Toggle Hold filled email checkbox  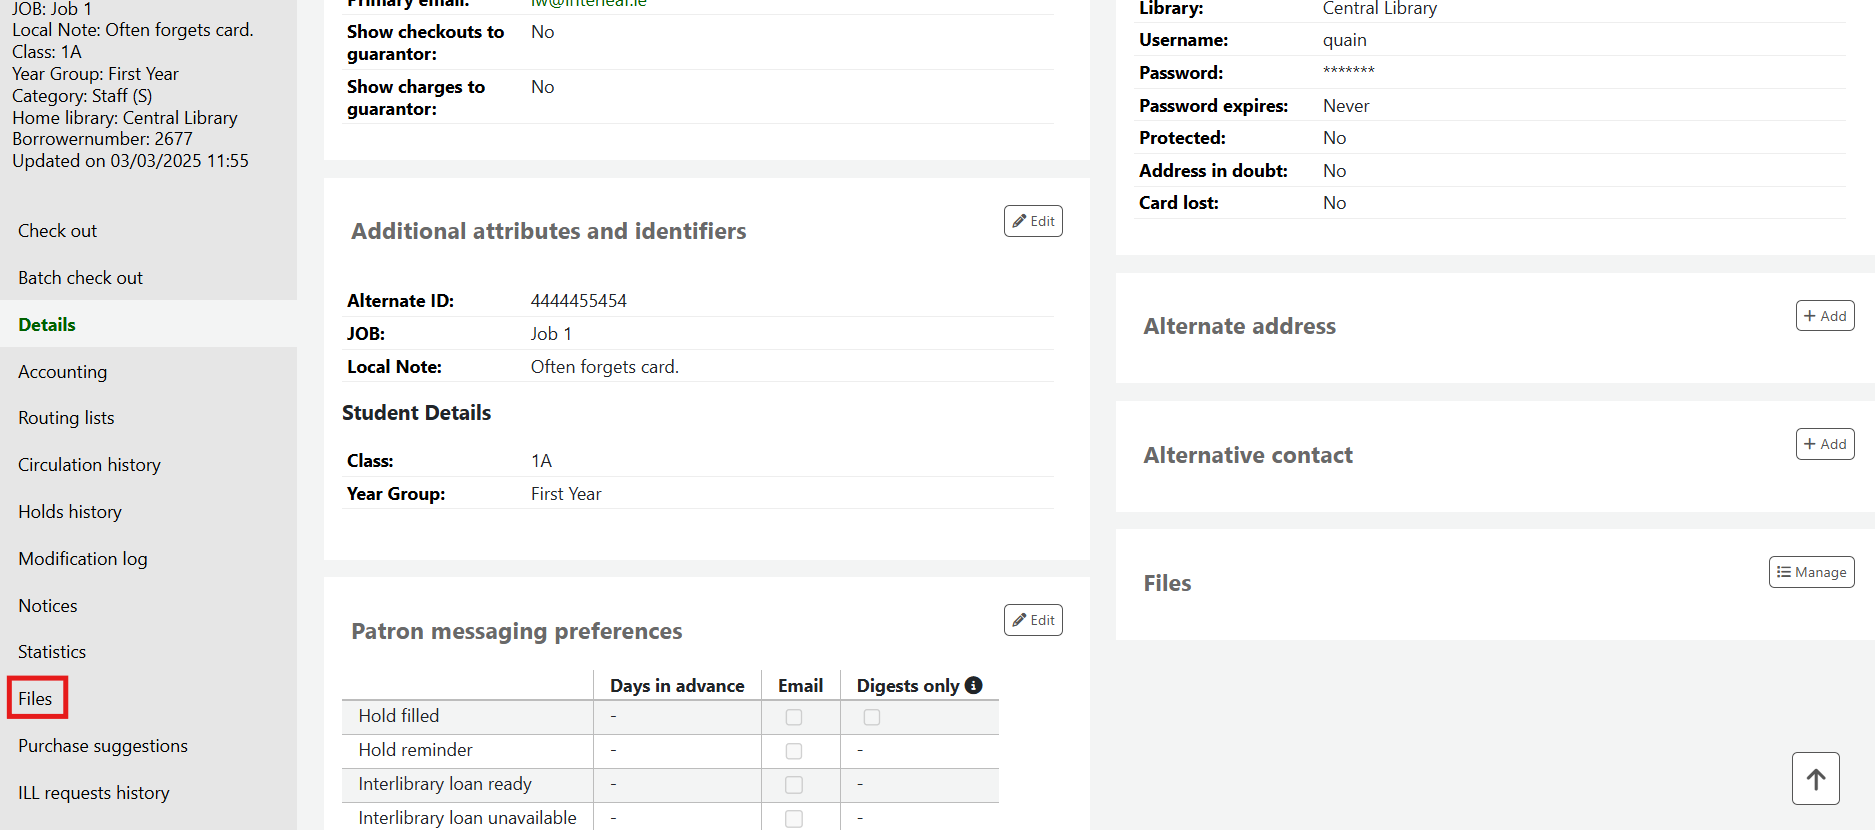pyautogui.click(x=794, y=717)
